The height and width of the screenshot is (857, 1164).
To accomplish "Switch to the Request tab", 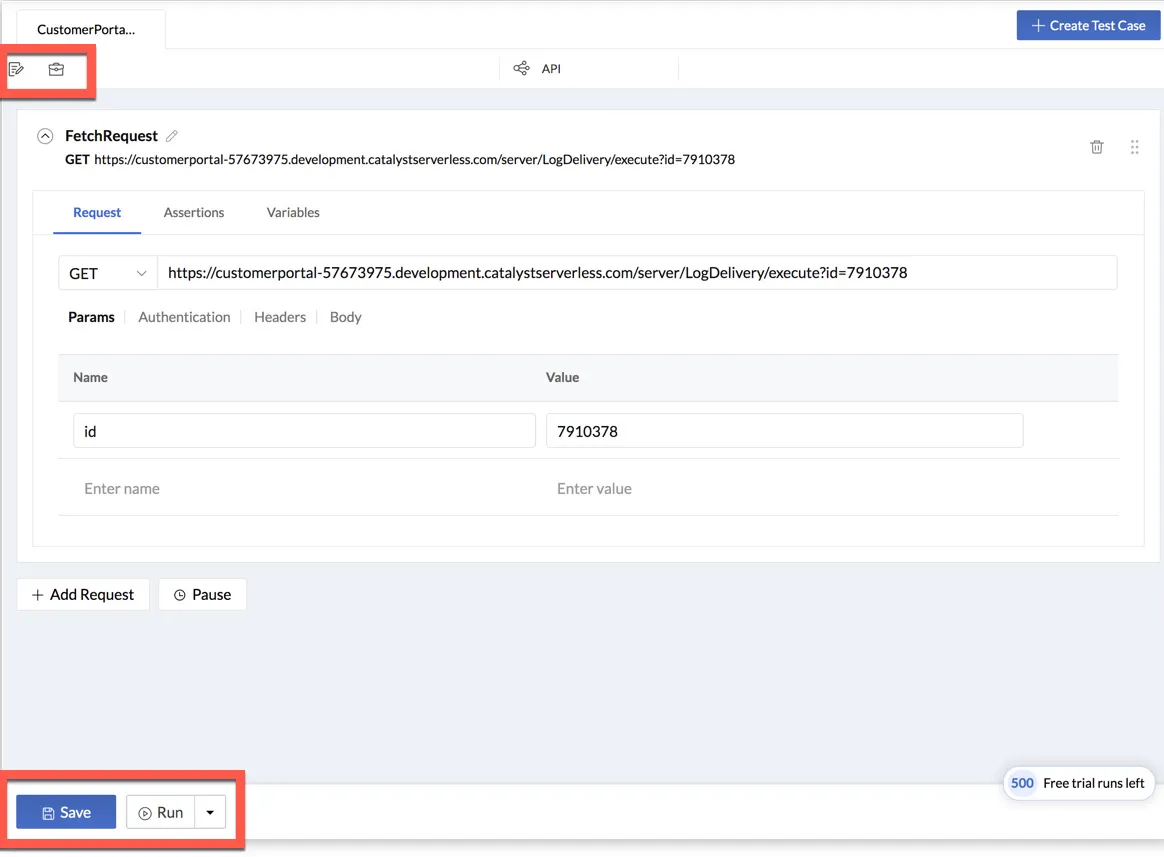I will [97, 212].
